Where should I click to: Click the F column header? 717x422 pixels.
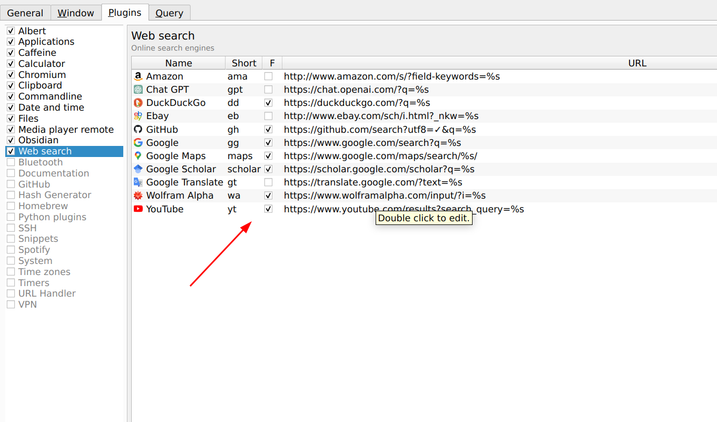coord(272,63)
